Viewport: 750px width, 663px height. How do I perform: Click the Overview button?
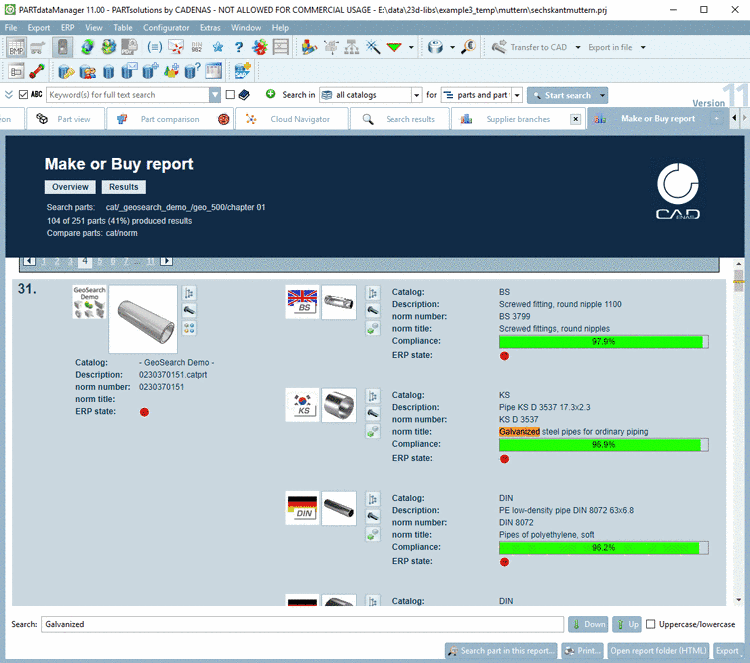pos(70,187)
